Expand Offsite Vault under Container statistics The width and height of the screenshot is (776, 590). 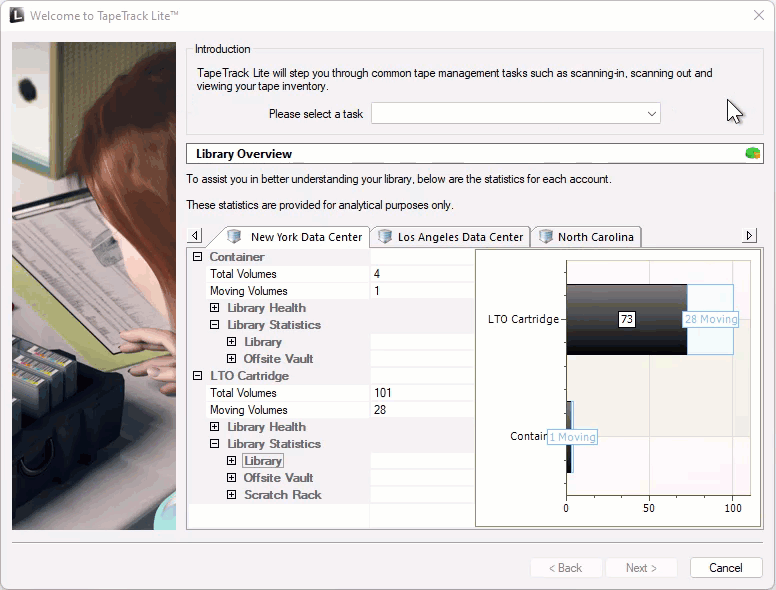tap(232, 359)
